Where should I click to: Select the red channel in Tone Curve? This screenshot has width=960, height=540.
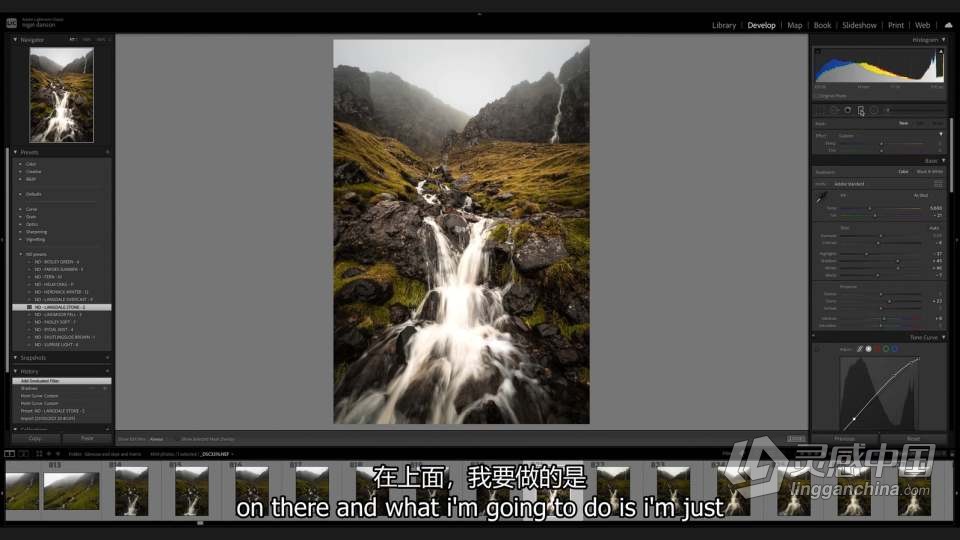(877, 349)
